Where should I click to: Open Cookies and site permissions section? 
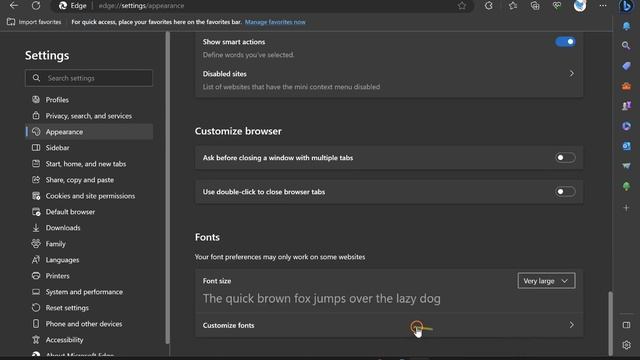coord(89,196)
